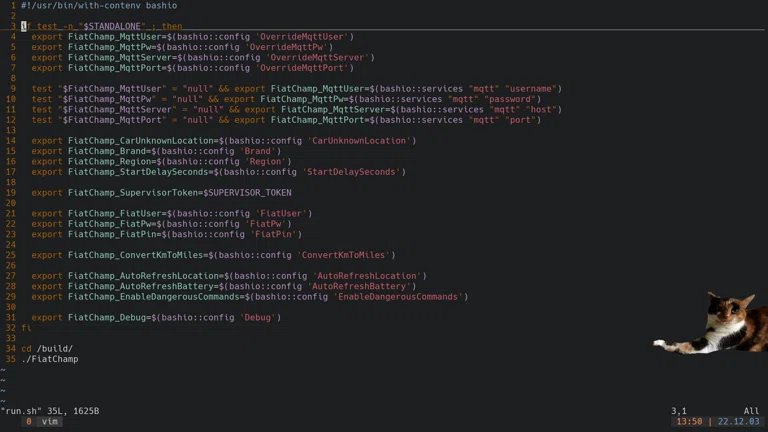Click the 'fi' keyword on line 32
This screenshot has height=432, width=768.
[26, 328]
